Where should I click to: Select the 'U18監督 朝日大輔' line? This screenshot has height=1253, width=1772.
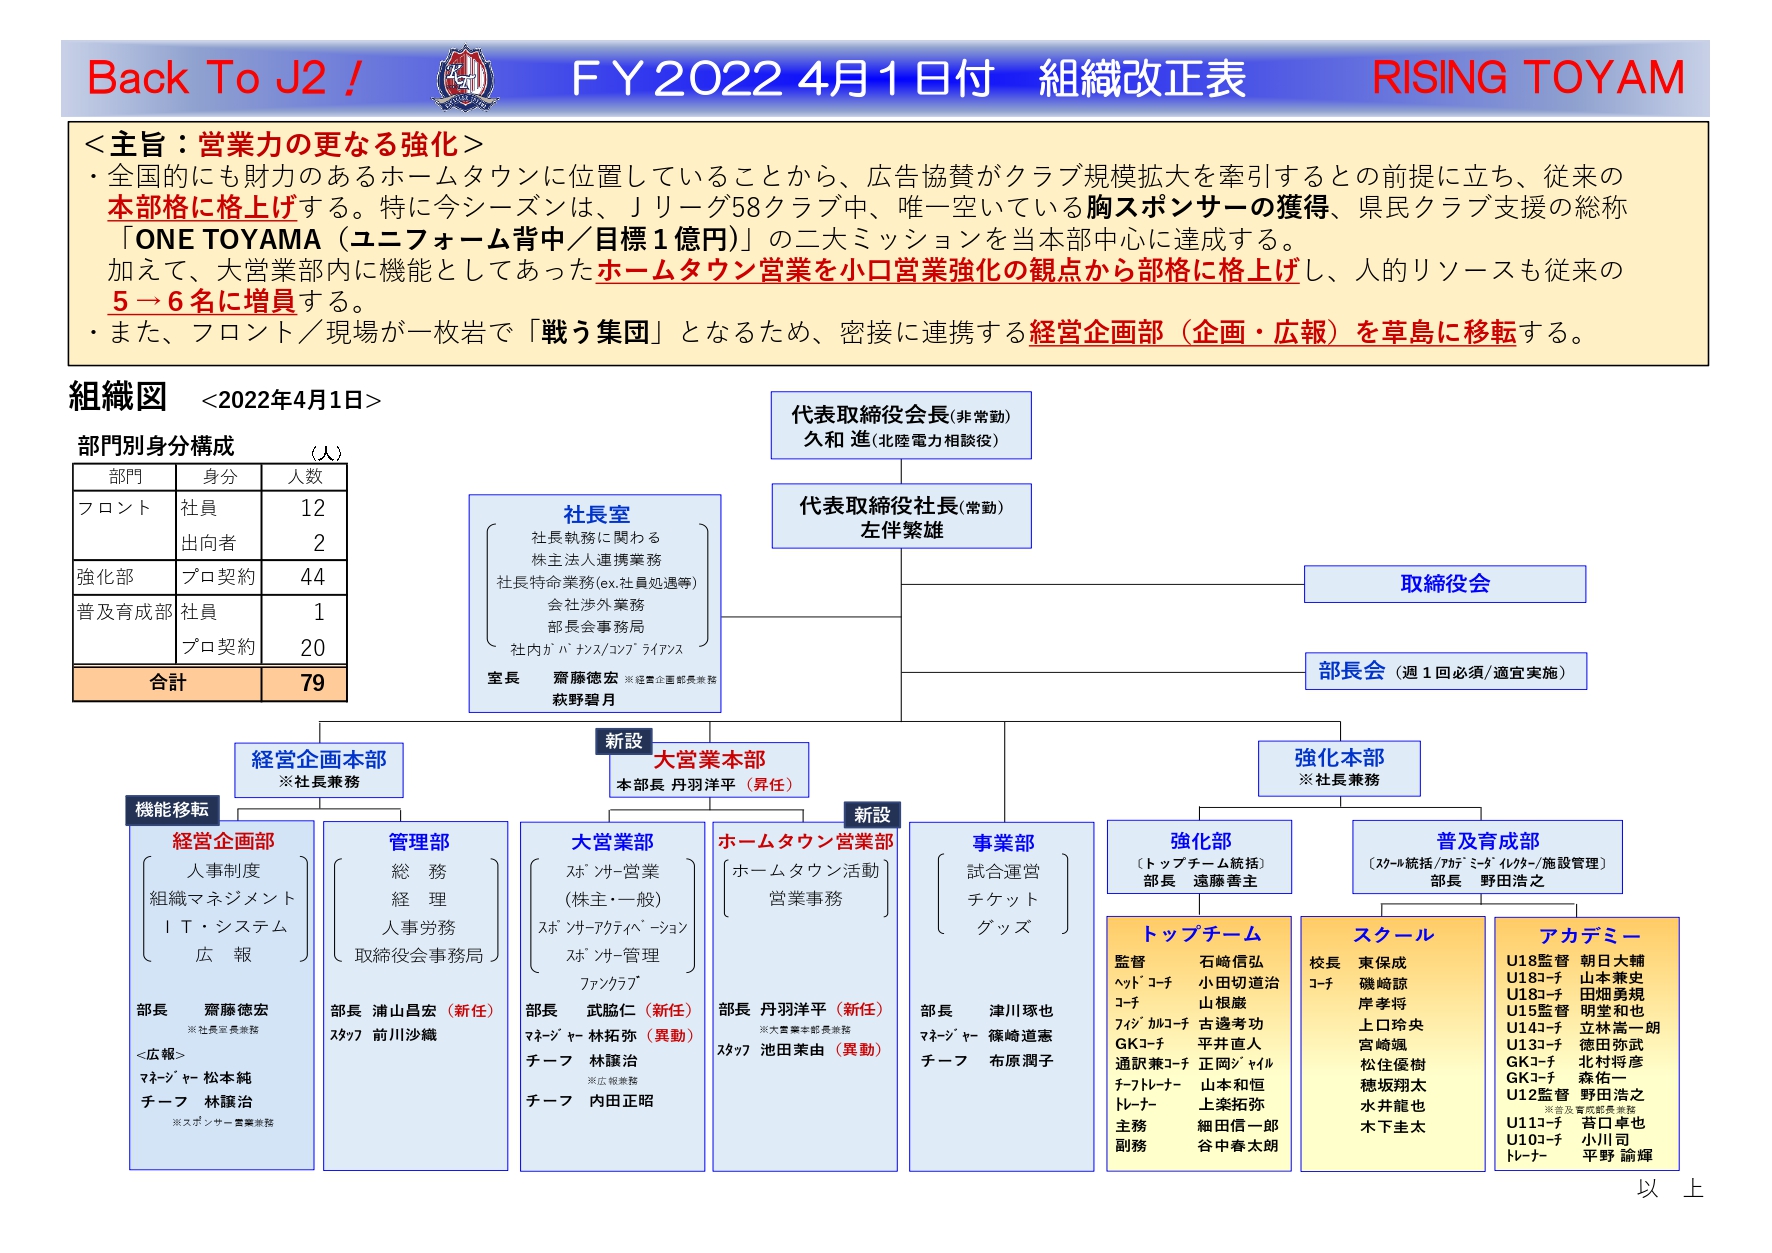[1576, 961]
